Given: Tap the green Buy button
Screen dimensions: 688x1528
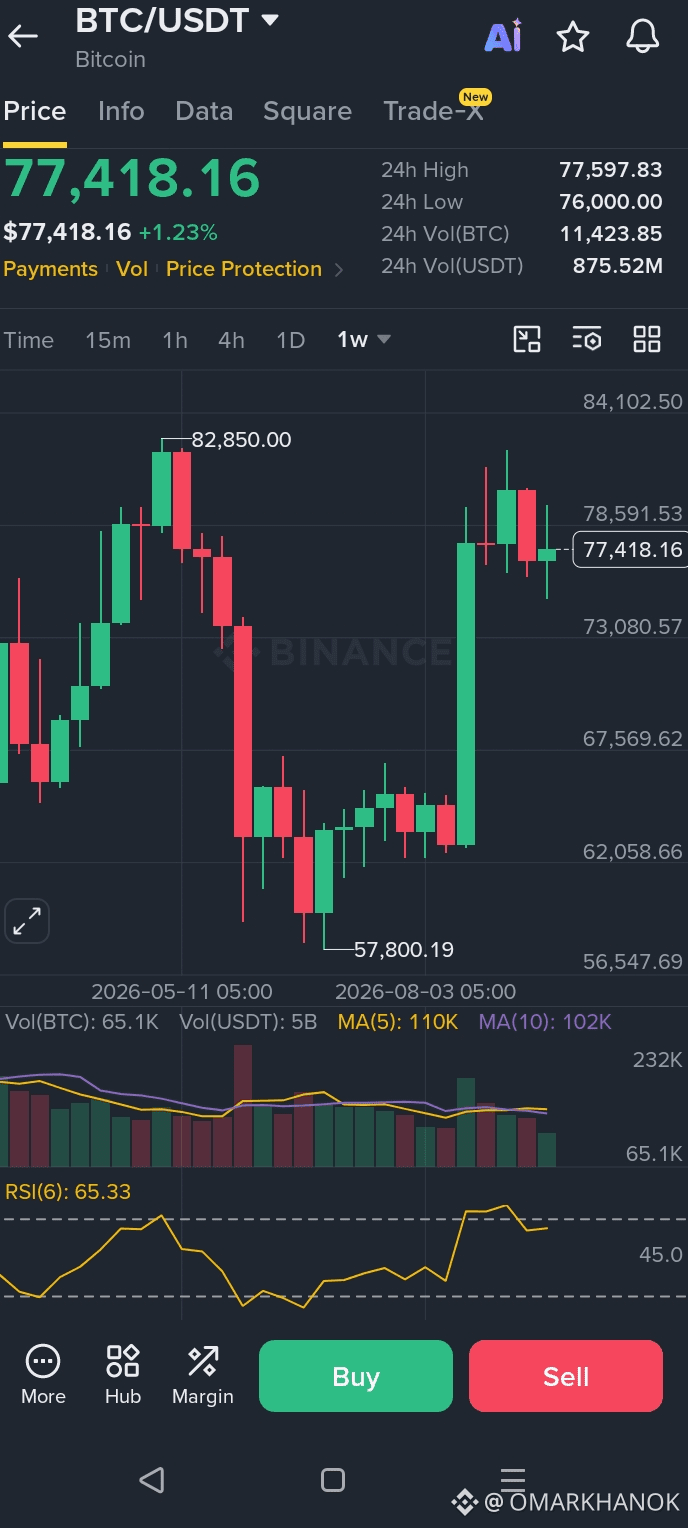Looking at the screenshot, I should tap(356, 1376).
